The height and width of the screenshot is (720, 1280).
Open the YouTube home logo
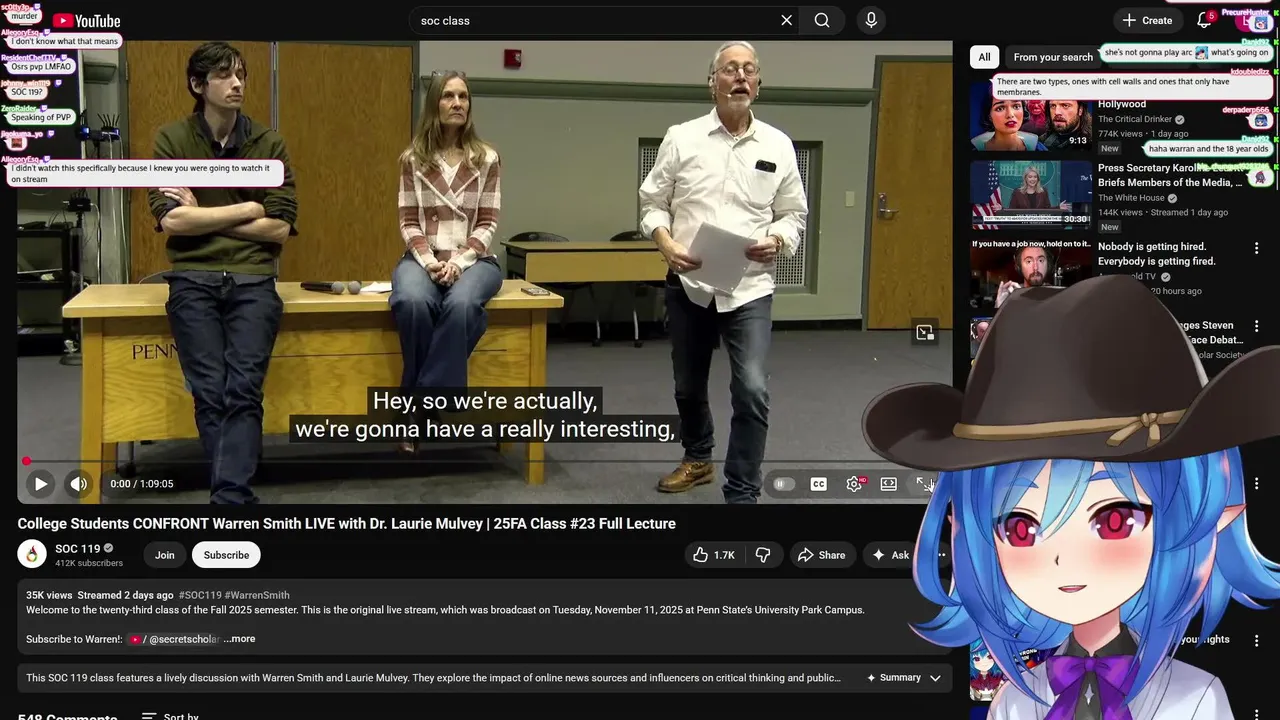[86, 20]
